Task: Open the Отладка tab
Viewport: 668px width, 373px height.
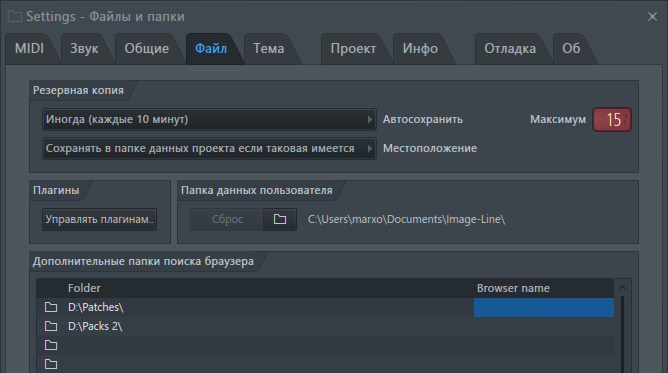Action: pyautogui.click(x=510, y=49)
